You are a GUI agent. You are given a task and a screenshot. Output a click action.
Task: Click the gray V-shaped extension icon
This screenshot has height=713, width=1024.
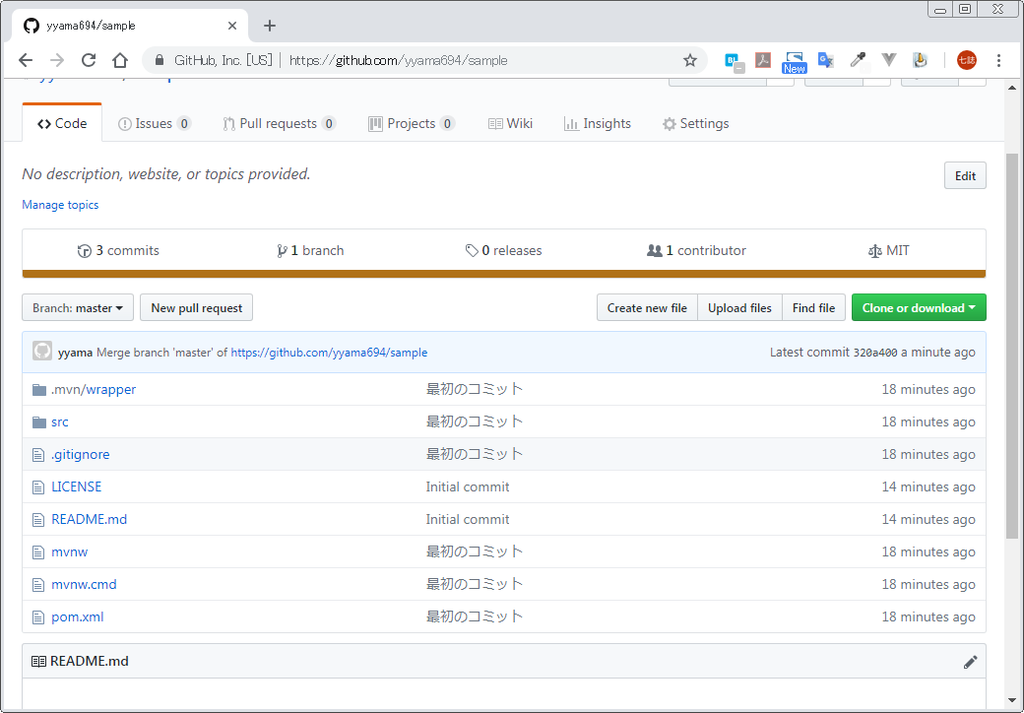pos(888,60)
